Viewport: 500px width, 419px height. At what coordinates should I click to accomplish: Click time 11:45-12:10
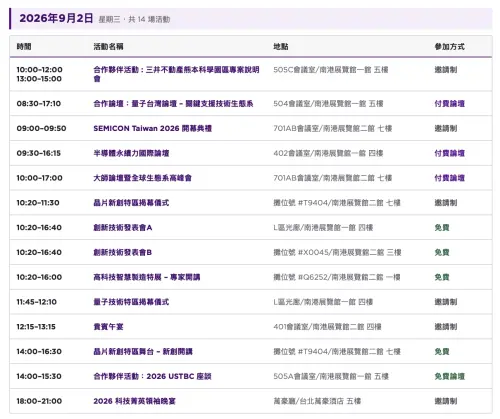[37, 302]
